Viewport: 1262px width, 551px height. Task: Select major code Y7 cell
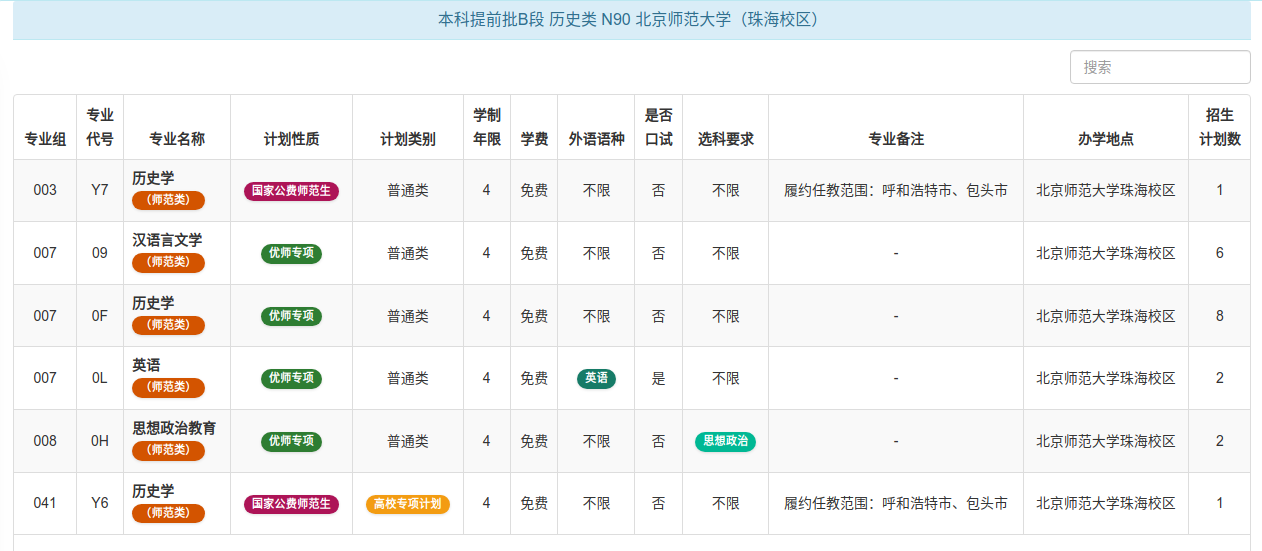(100, 190)
